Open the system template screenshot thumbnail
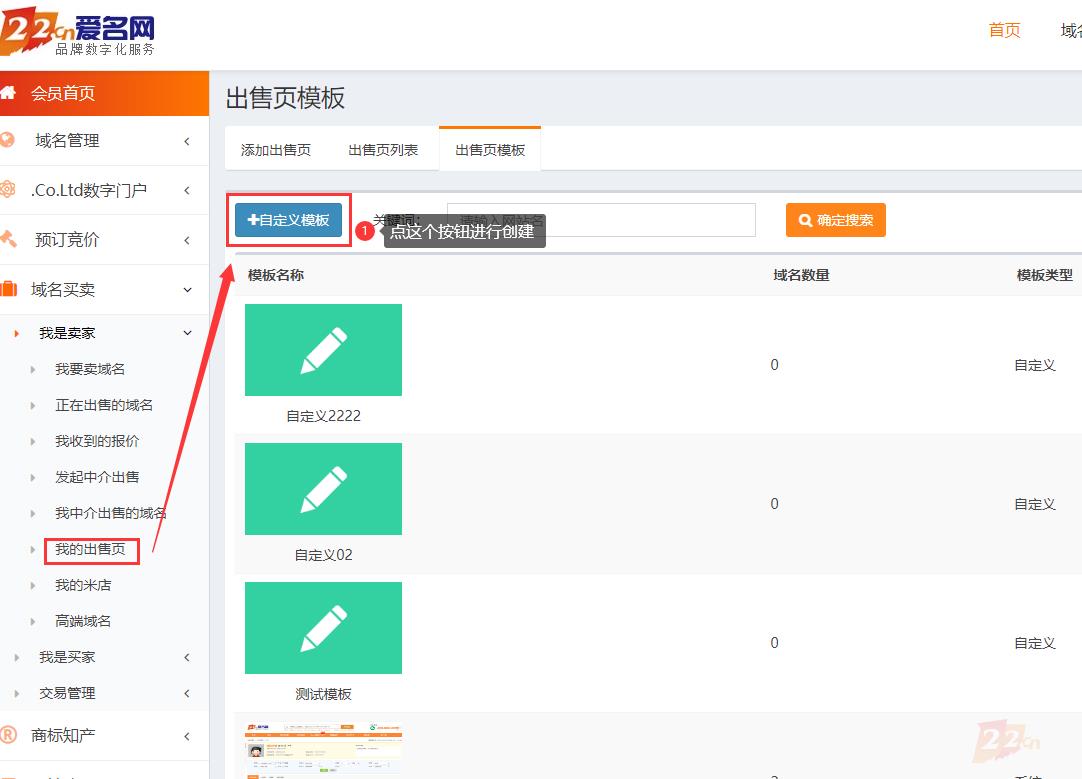 tap(323, 750)
